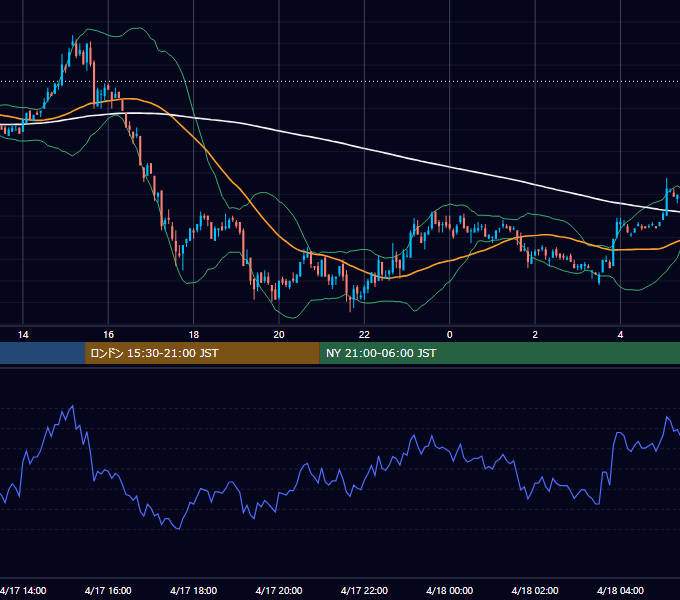This screenshot has width=680, height=600.
Task: Click the 4 hour label on price chart axis
Action: 621,335
